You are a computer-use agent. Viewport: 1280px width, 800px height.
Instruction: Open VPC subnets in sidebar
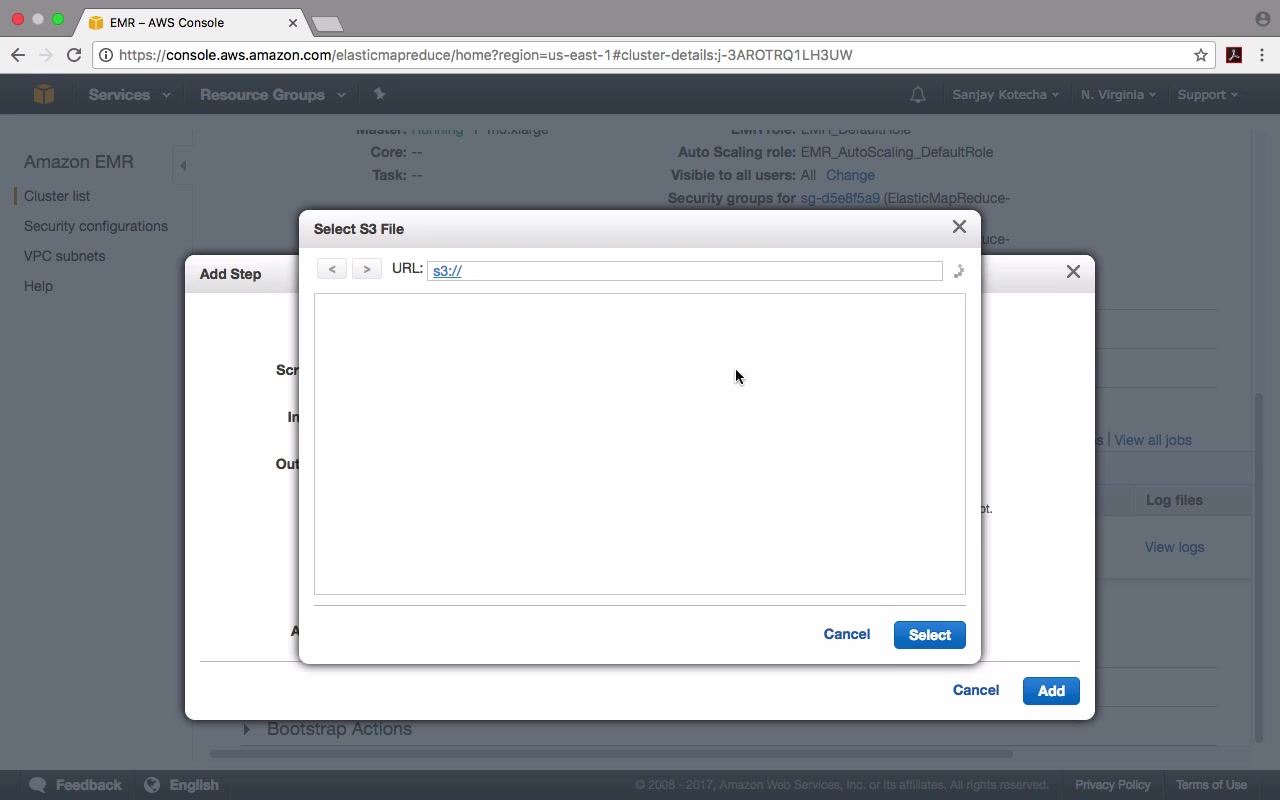pyautogui.click(x=64, y=256)
